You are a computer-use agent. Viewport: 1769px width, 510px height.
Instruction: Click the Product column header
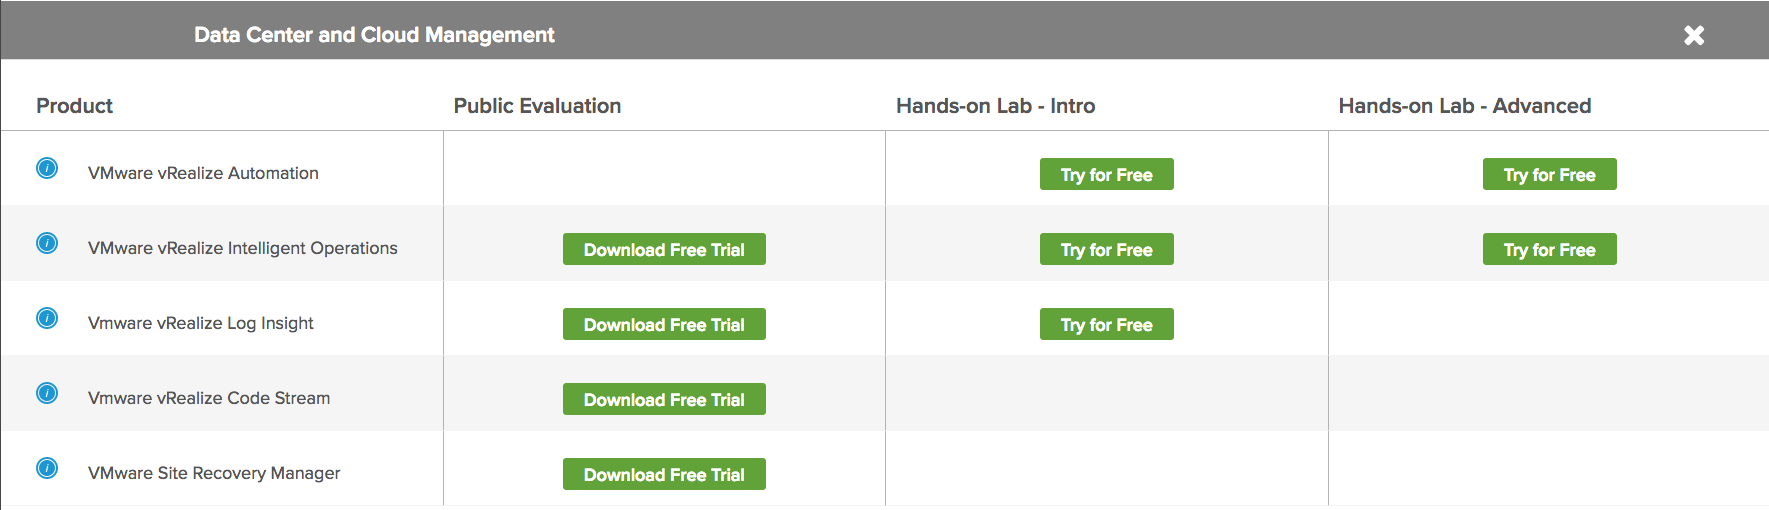[x=74, y=106]
